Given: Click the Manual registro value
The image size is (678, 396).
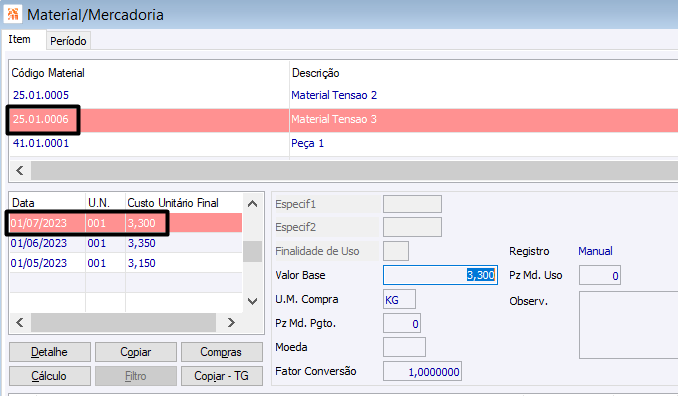Looking at the screenshot, I should pos(595,251).
